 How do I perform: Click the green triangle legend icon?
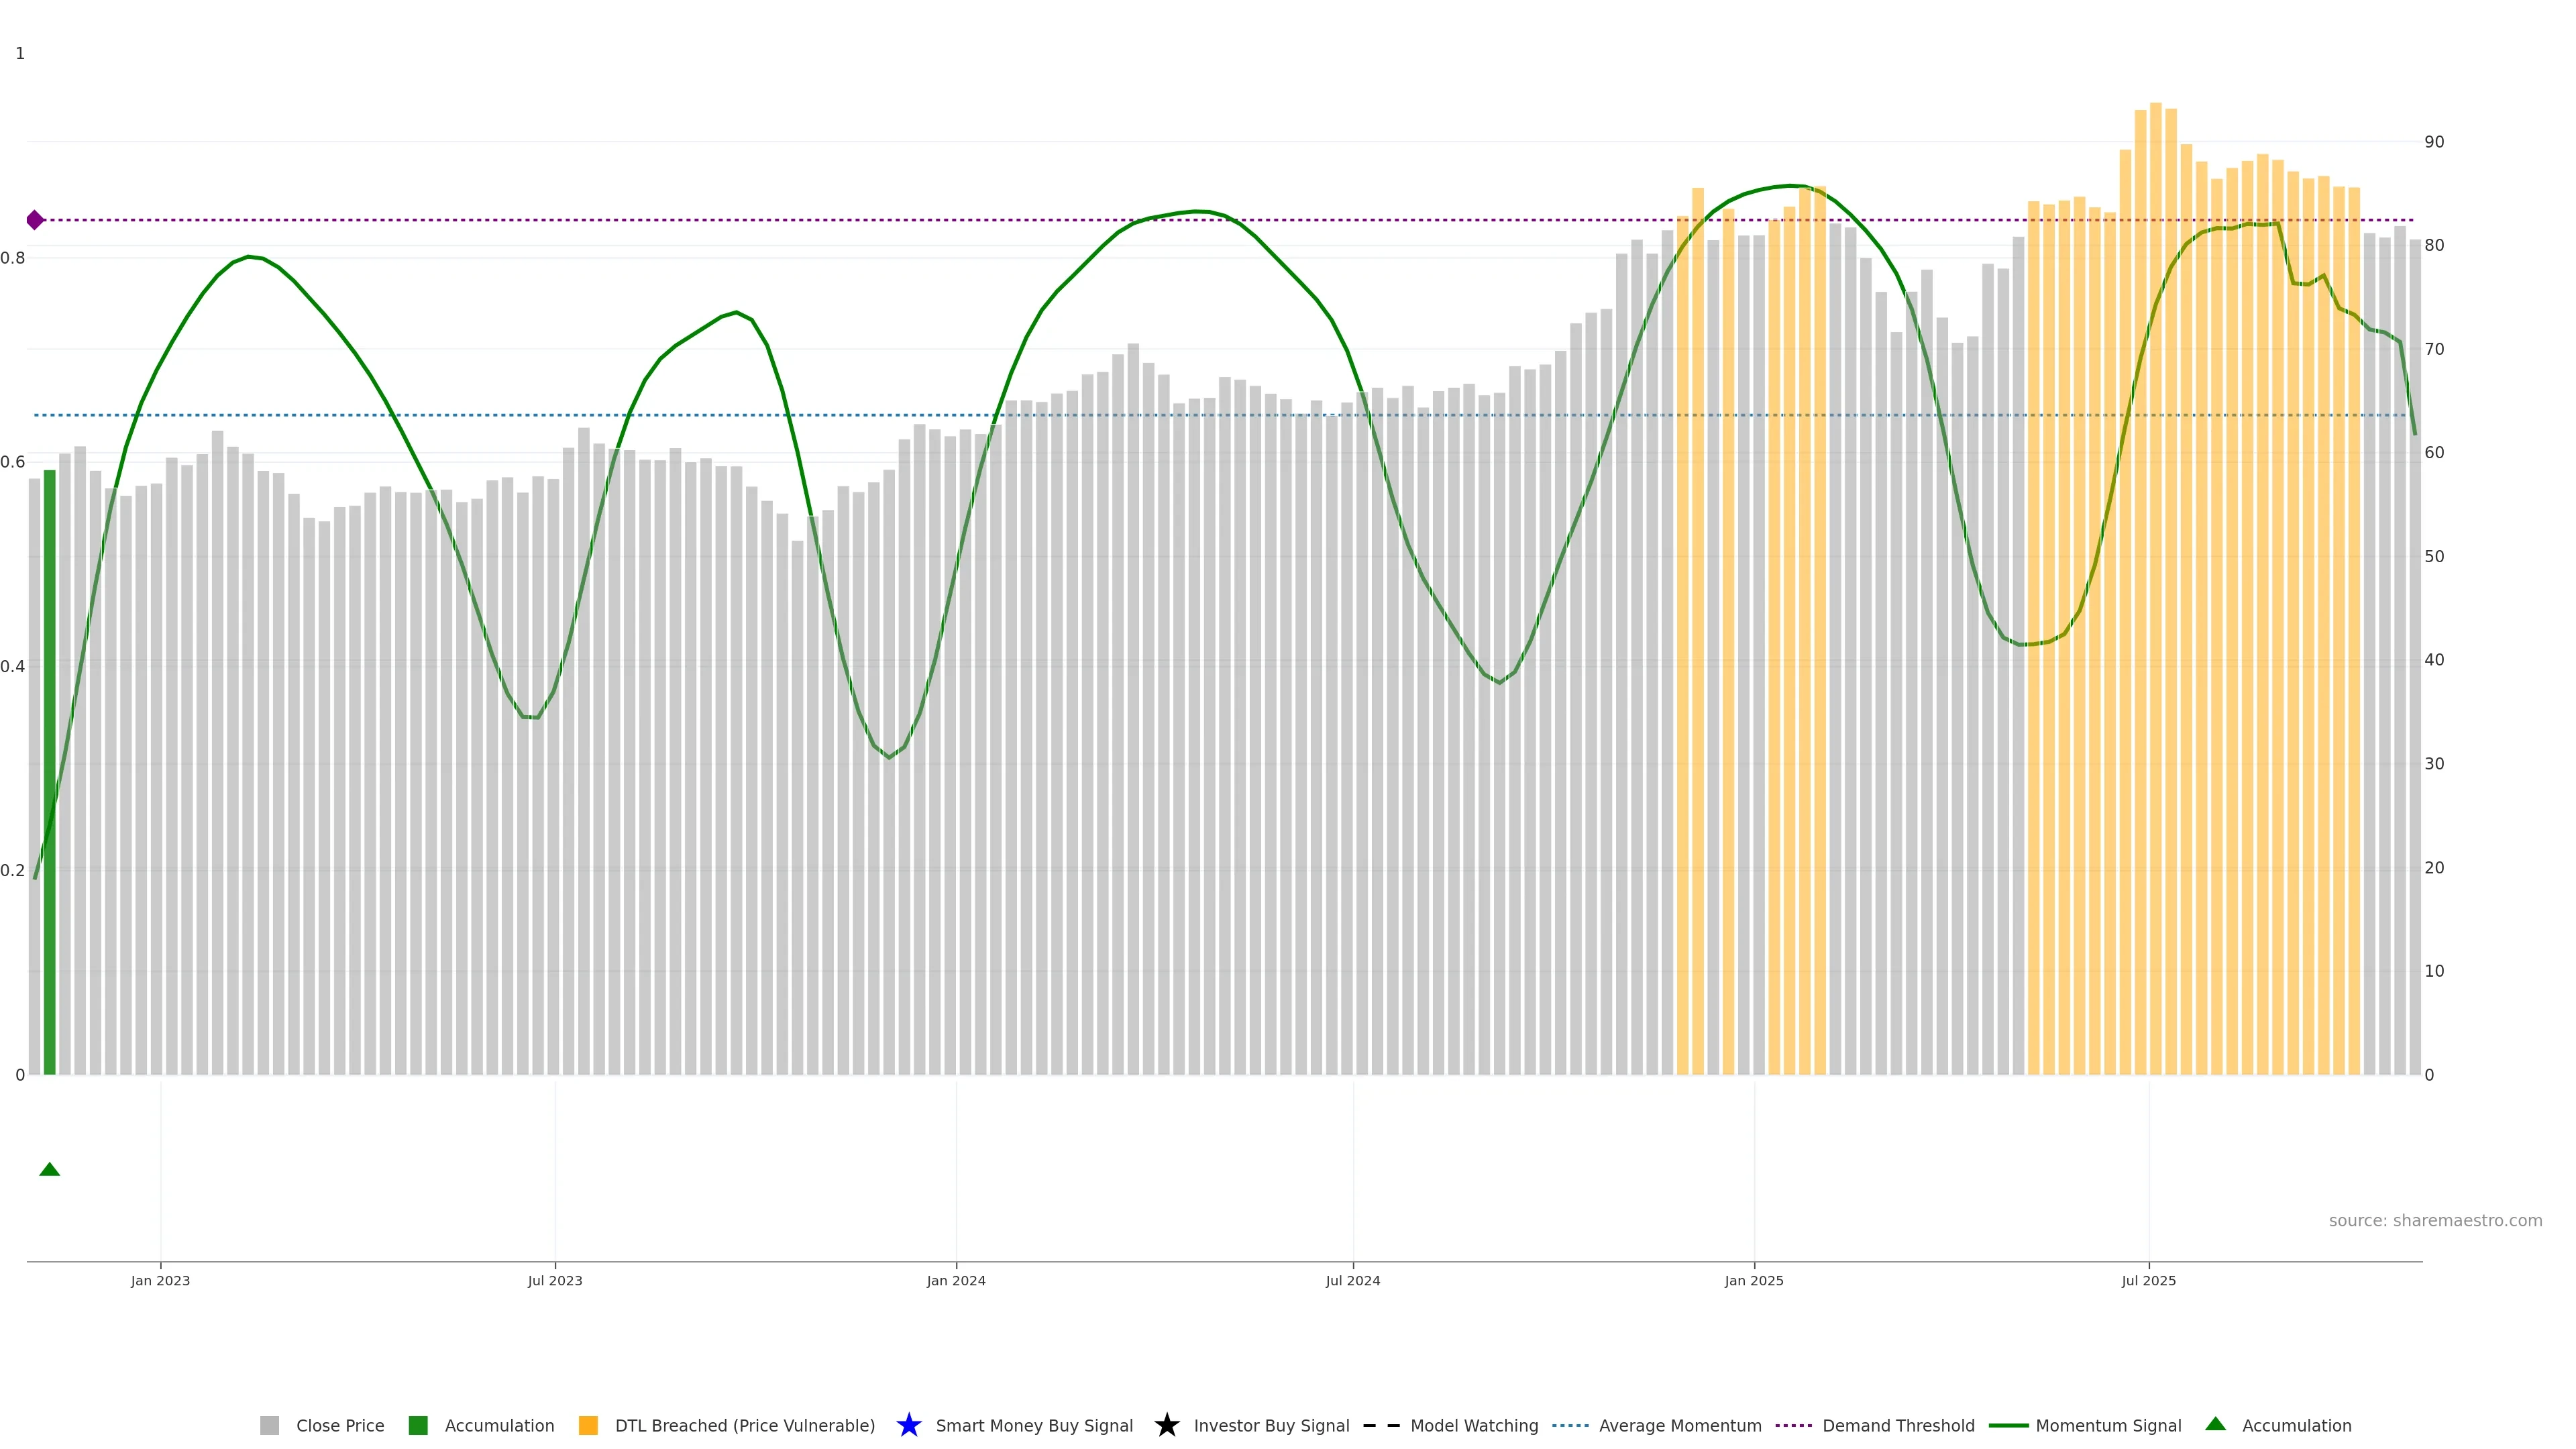pyautogui.click(x=2215, y=1424)
